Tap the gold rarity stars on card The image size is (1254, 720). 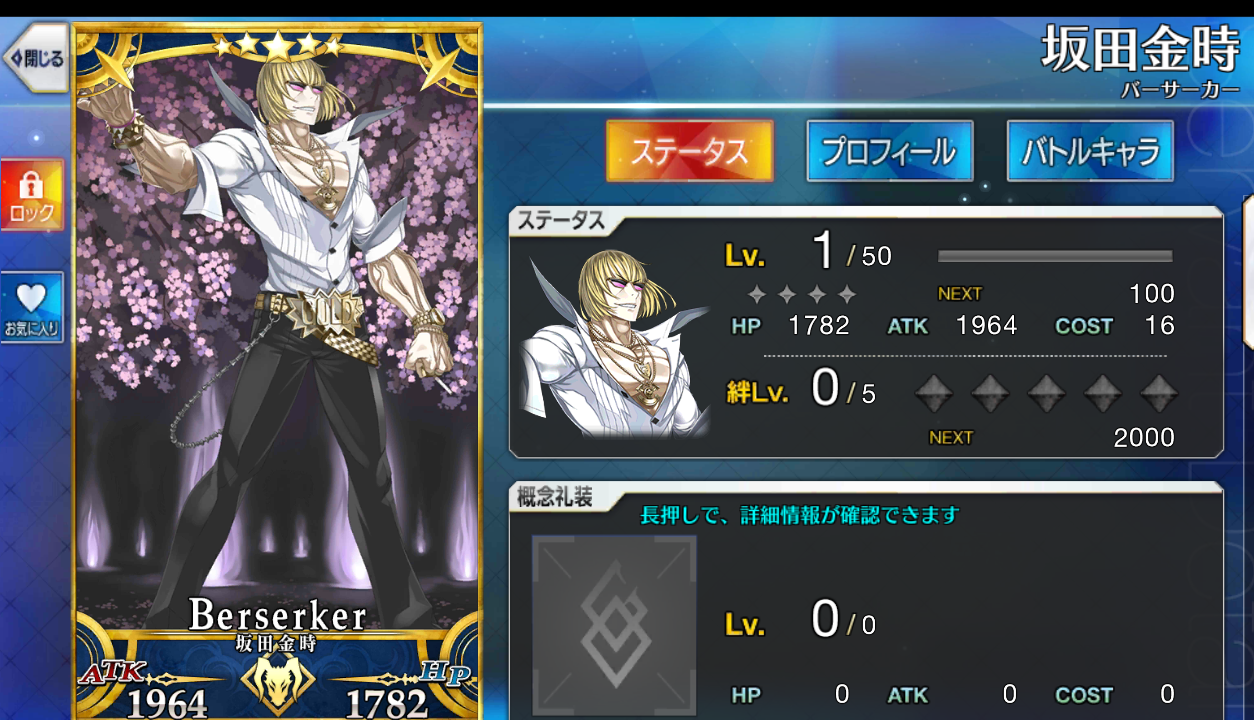[278, 44]
